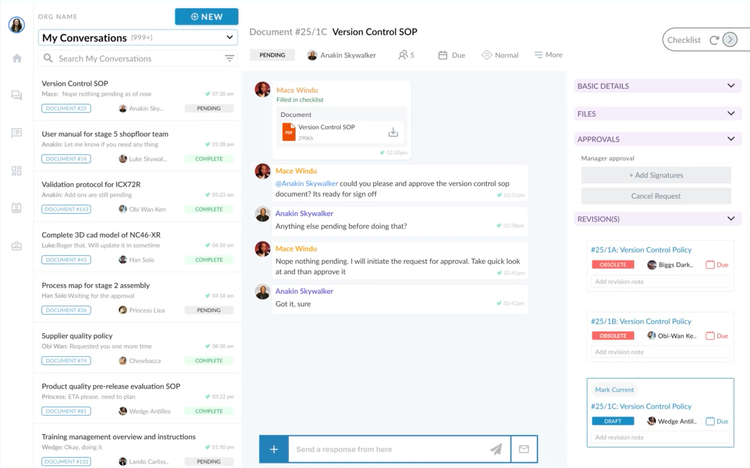
Task: Collapse the APPROVALS section
Action: pos(658,139)
